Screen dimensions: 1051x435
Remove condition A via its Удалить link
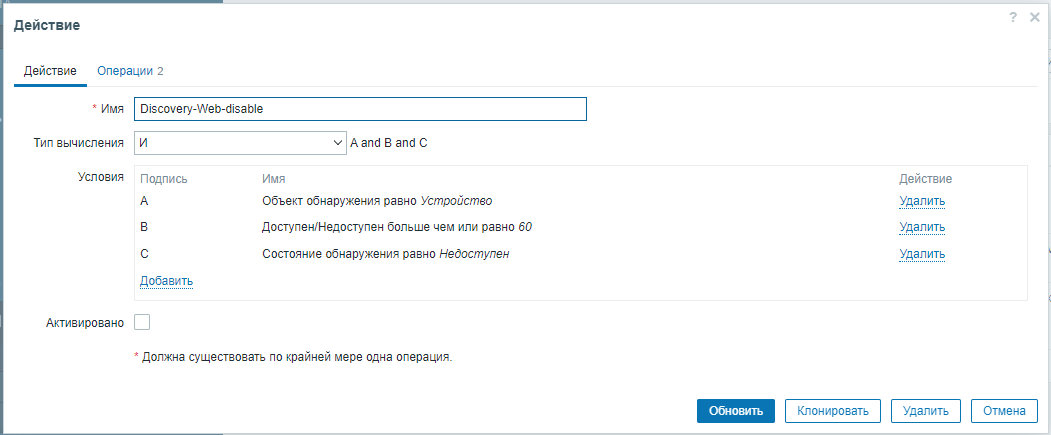click(x=921, y=200)
